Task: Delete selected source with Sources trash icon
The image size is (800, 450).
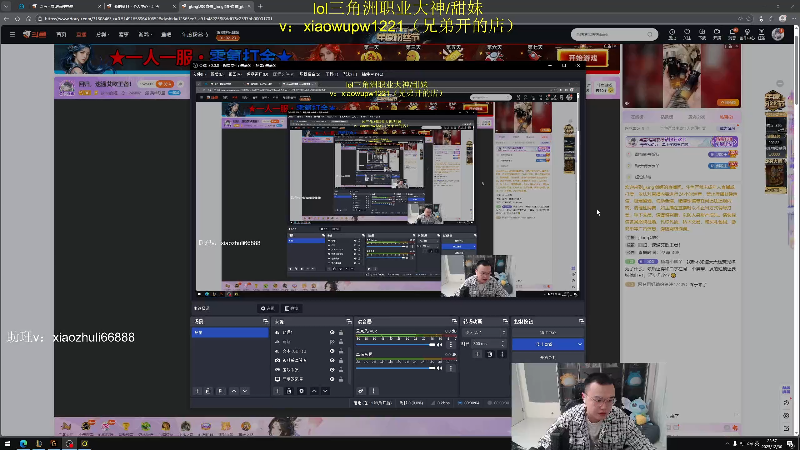Action: point(289,391)
